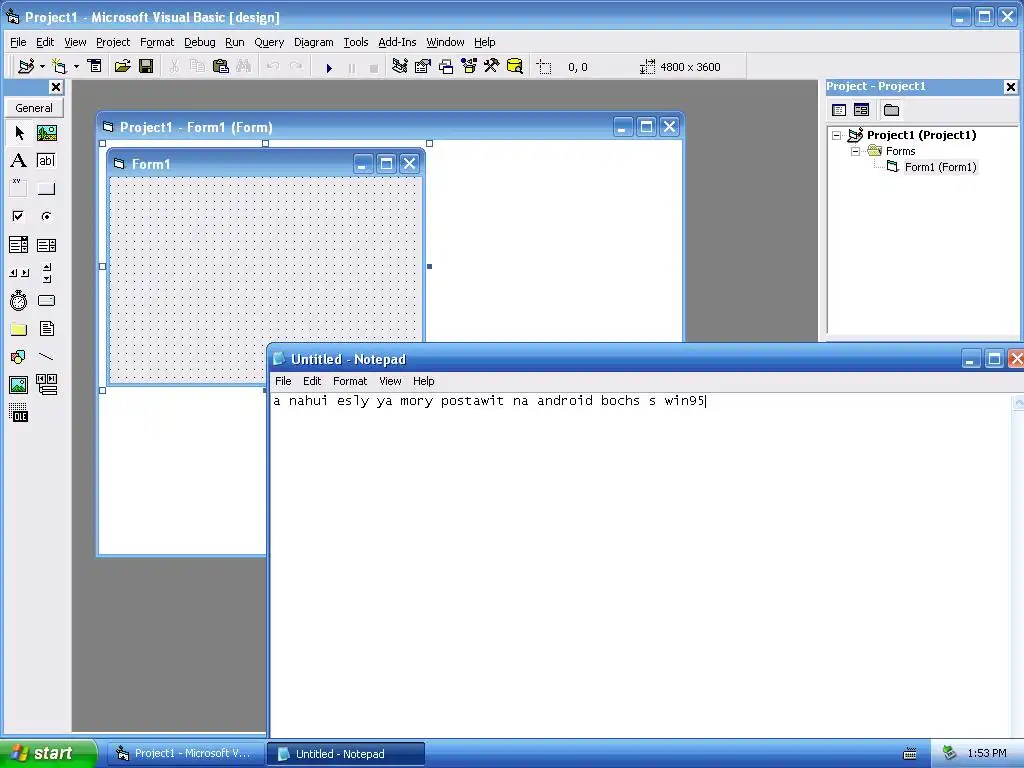
Task: Open the Data View Window icon
Action: [515, 67]
